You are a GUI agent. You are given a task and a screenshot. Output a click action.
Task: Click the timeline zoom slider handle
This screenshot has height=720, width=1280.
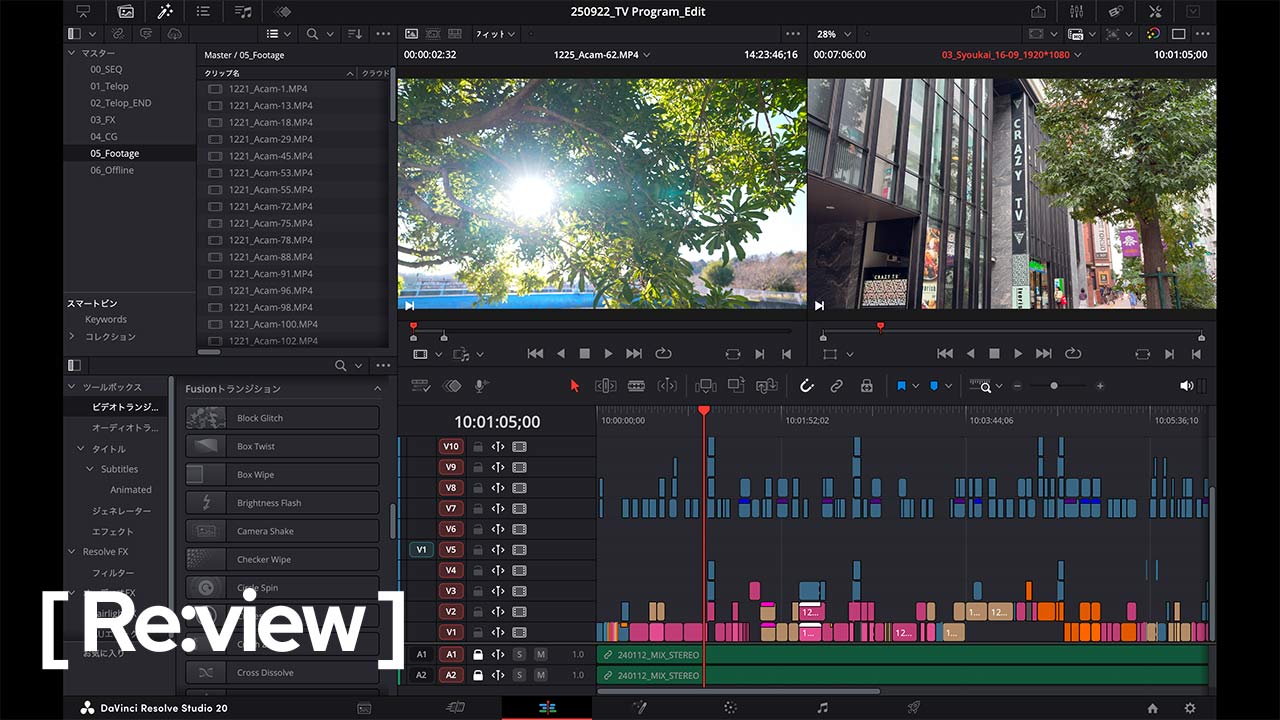click(x=1053, y=386)
